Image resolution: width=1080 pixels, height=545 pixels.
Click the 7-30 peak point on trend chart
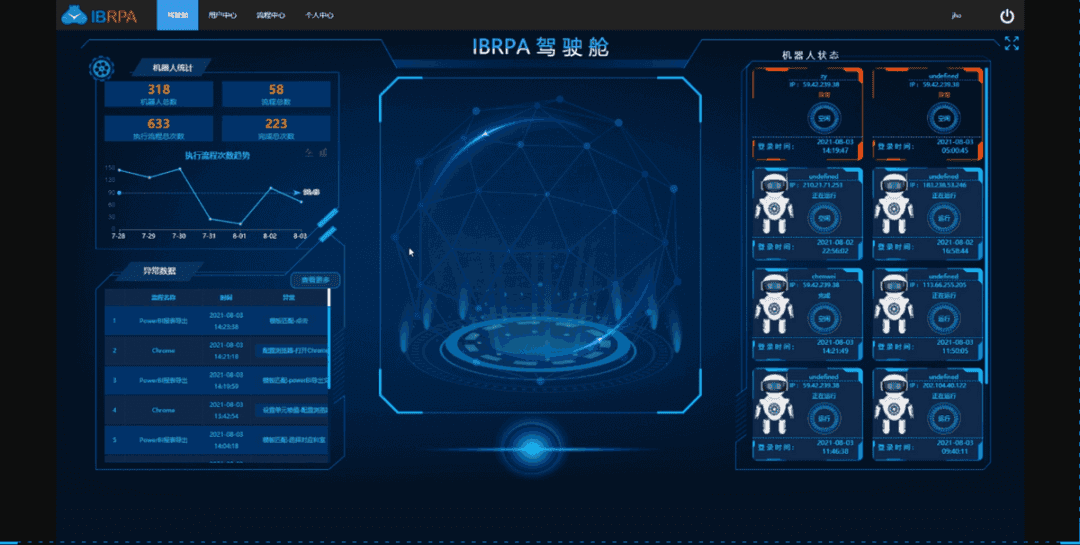(180, 168)
